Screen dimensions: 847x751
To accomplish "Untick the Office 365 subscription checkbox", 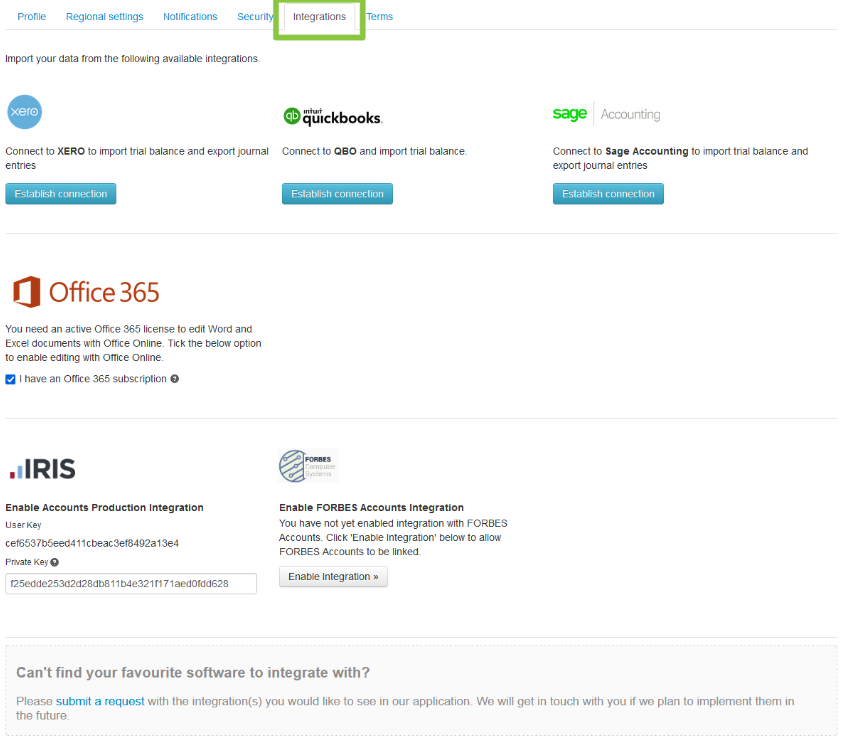I will (11, 380).
